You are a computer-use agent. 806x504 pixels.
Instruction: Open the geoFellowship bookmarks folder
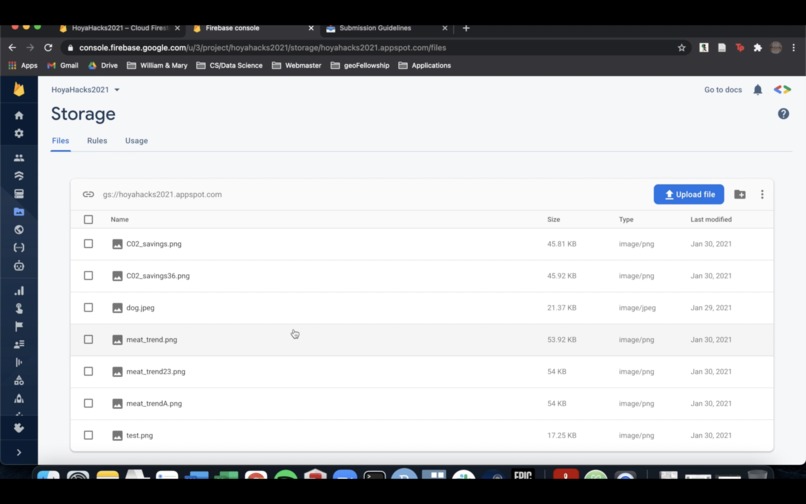(x=360, y=65)
